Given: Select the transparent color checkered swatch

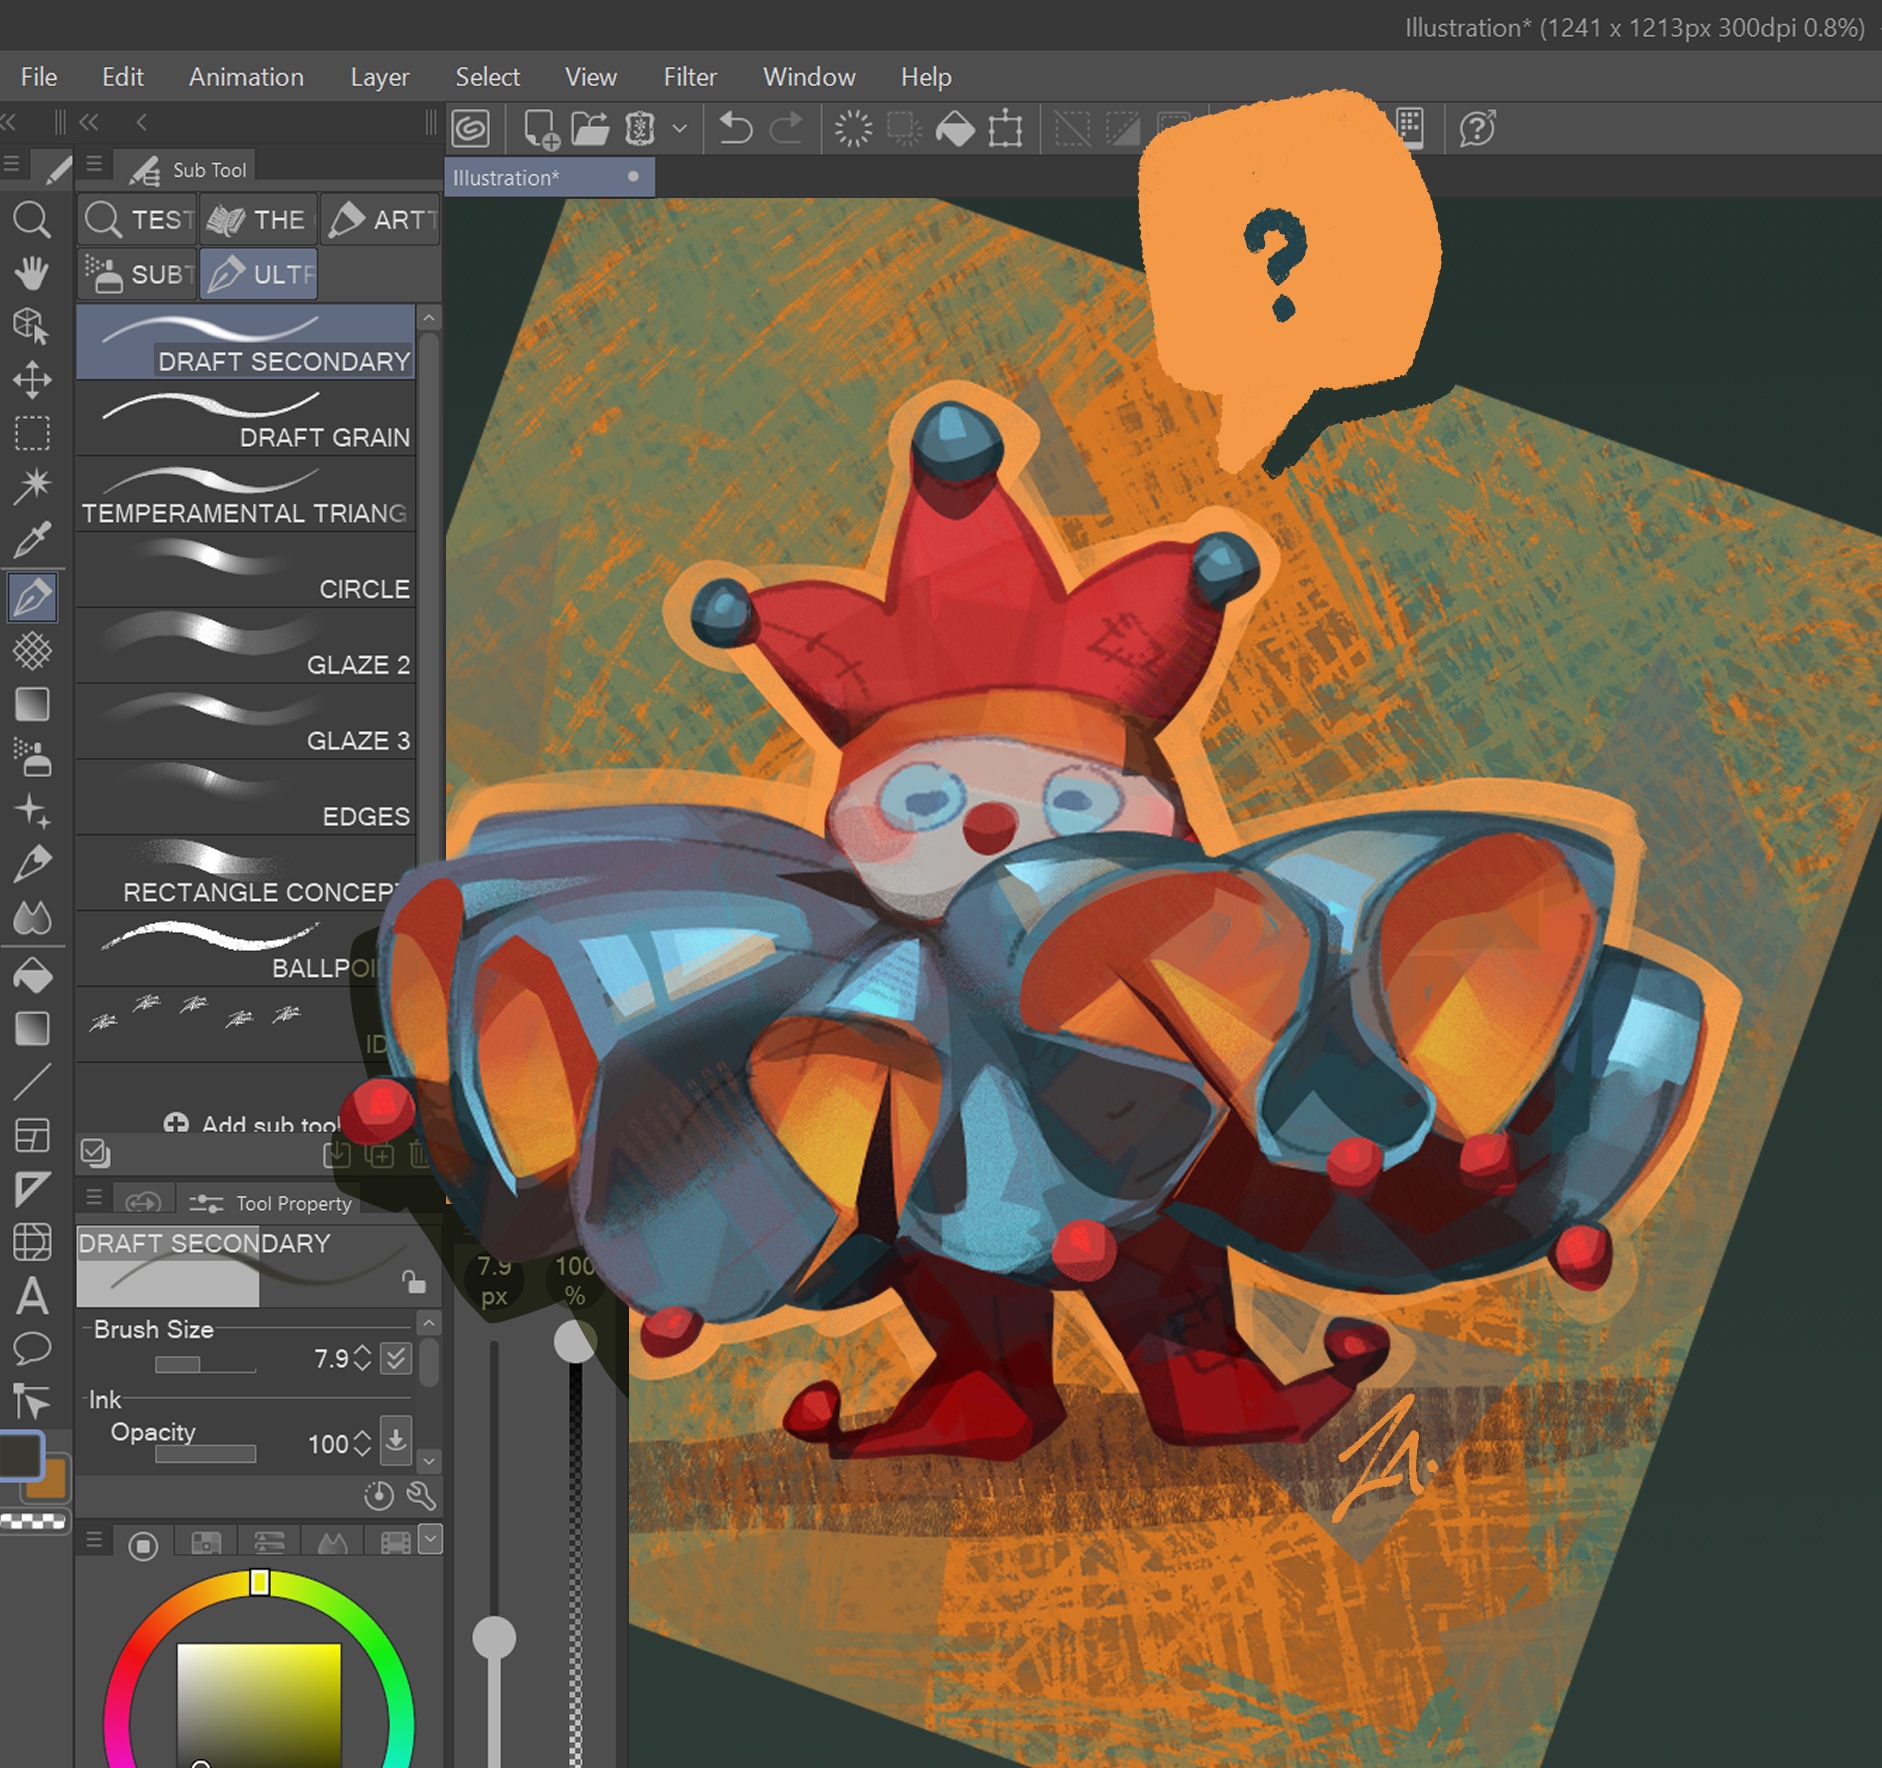Looking at the screenshot, I should 34,1522.
